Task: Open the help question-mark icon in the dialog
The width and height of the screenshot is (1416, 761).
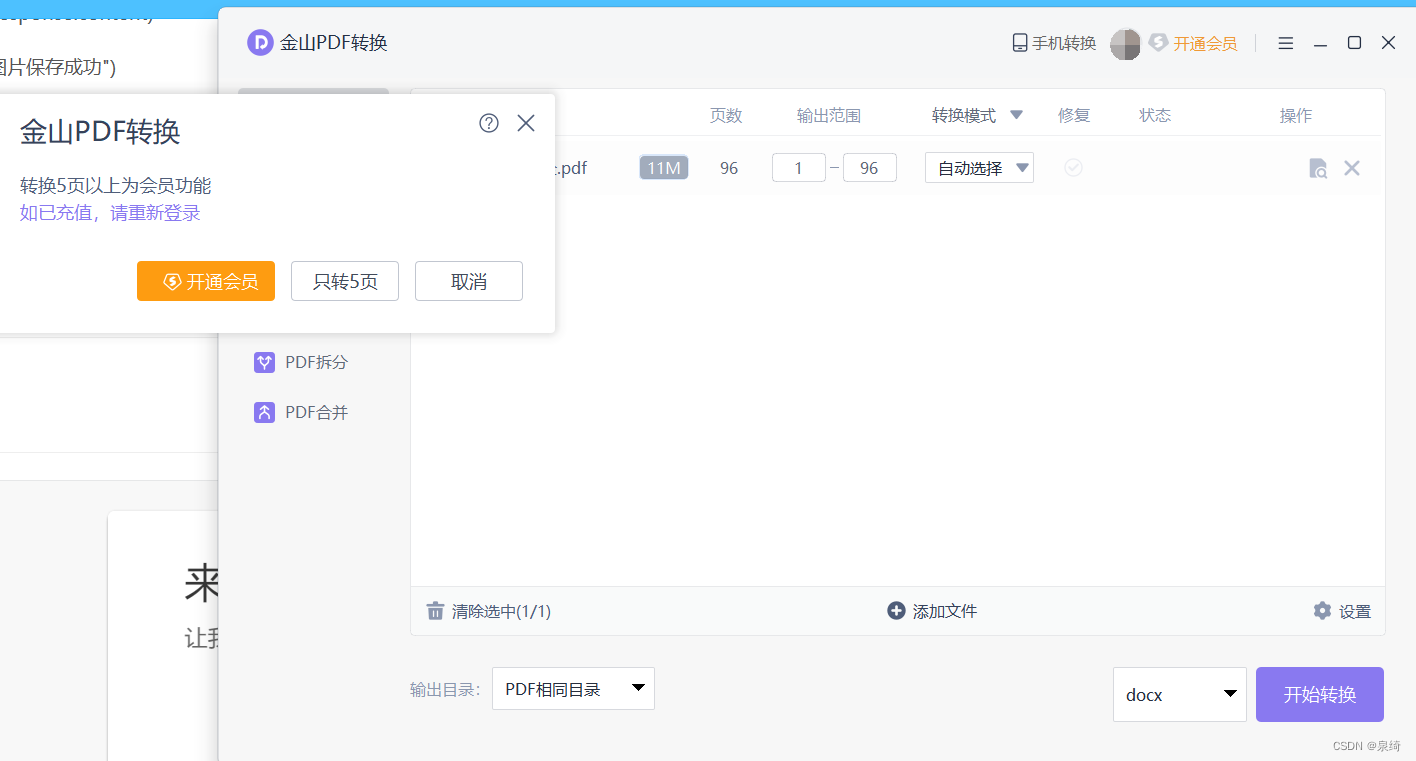Action: (488, 123)
